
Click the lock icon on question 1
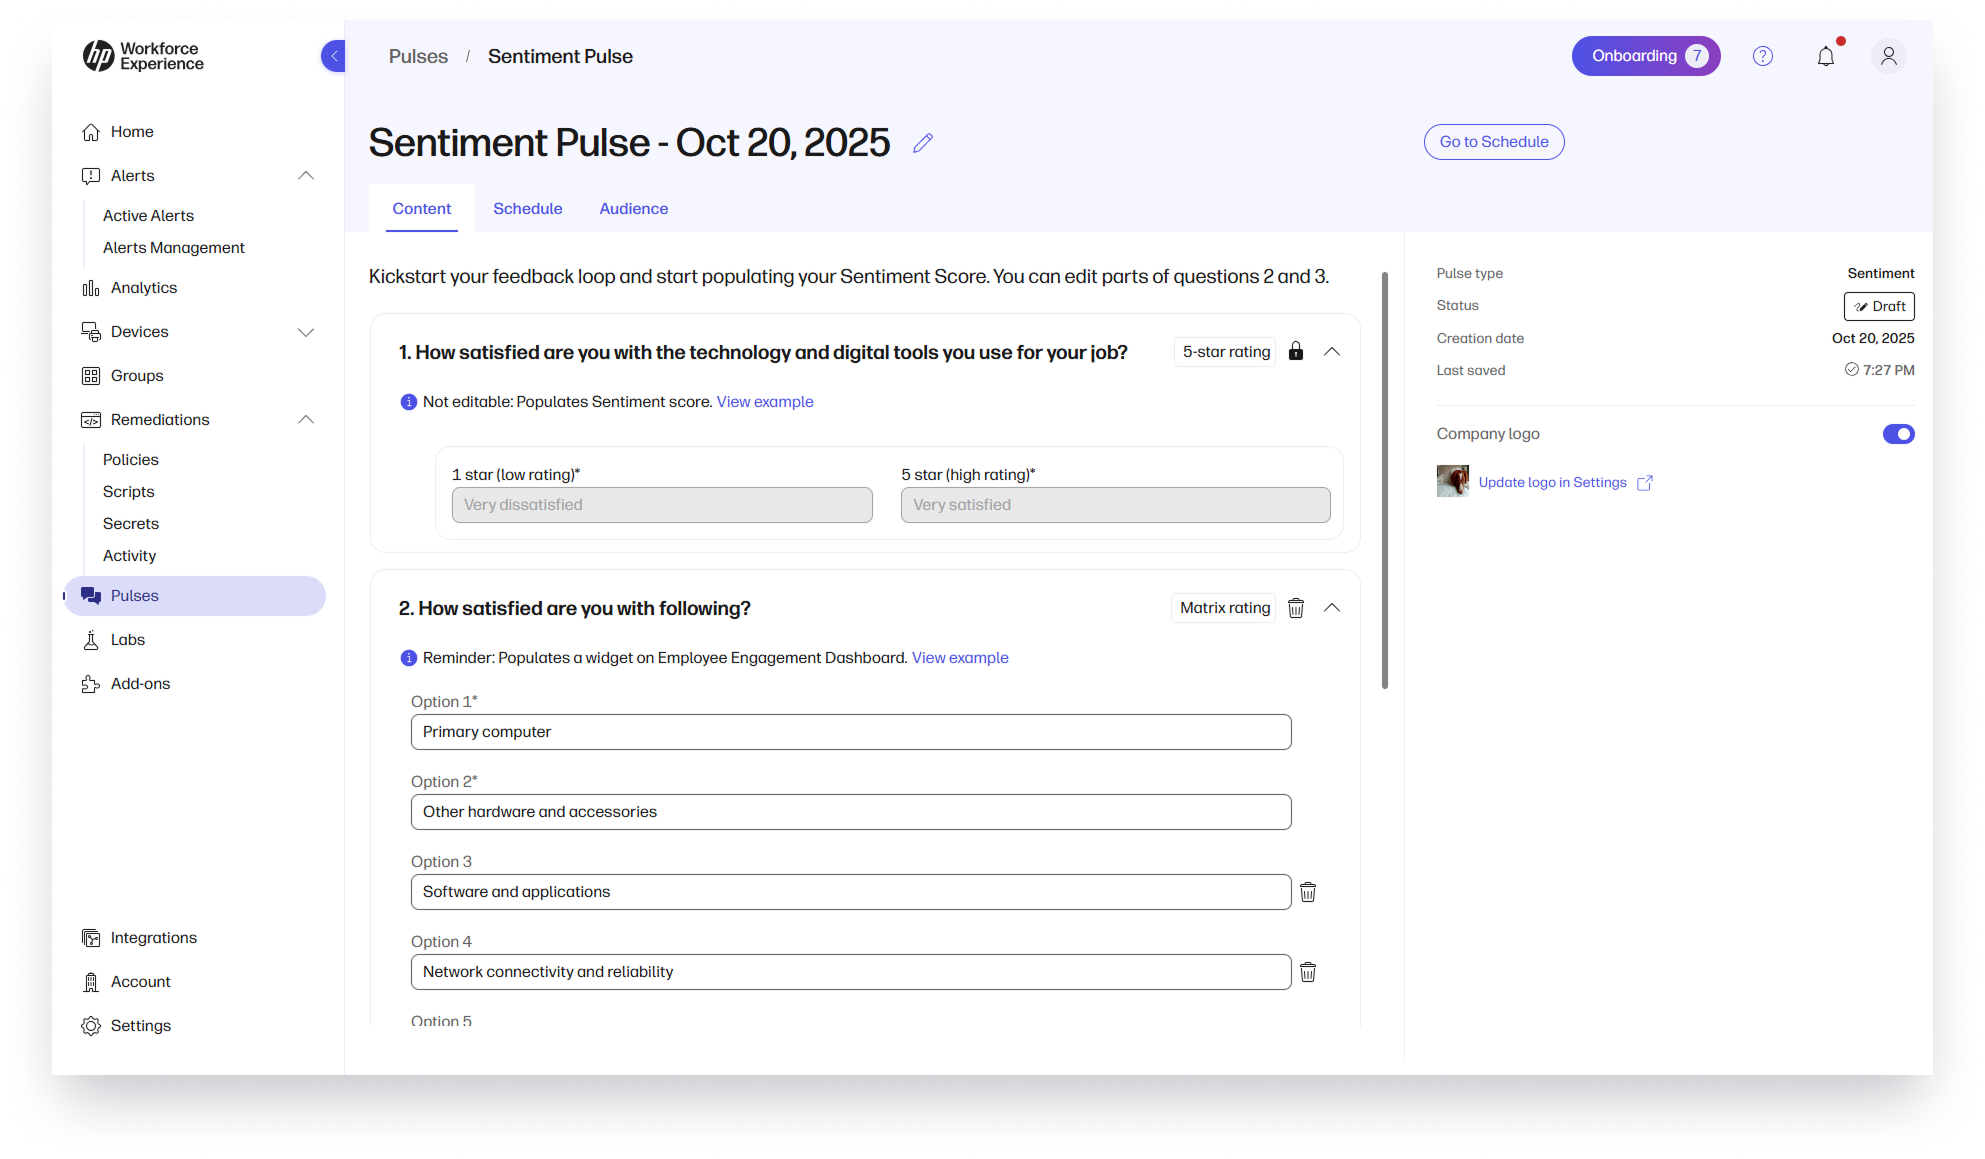click(1296, 351)
